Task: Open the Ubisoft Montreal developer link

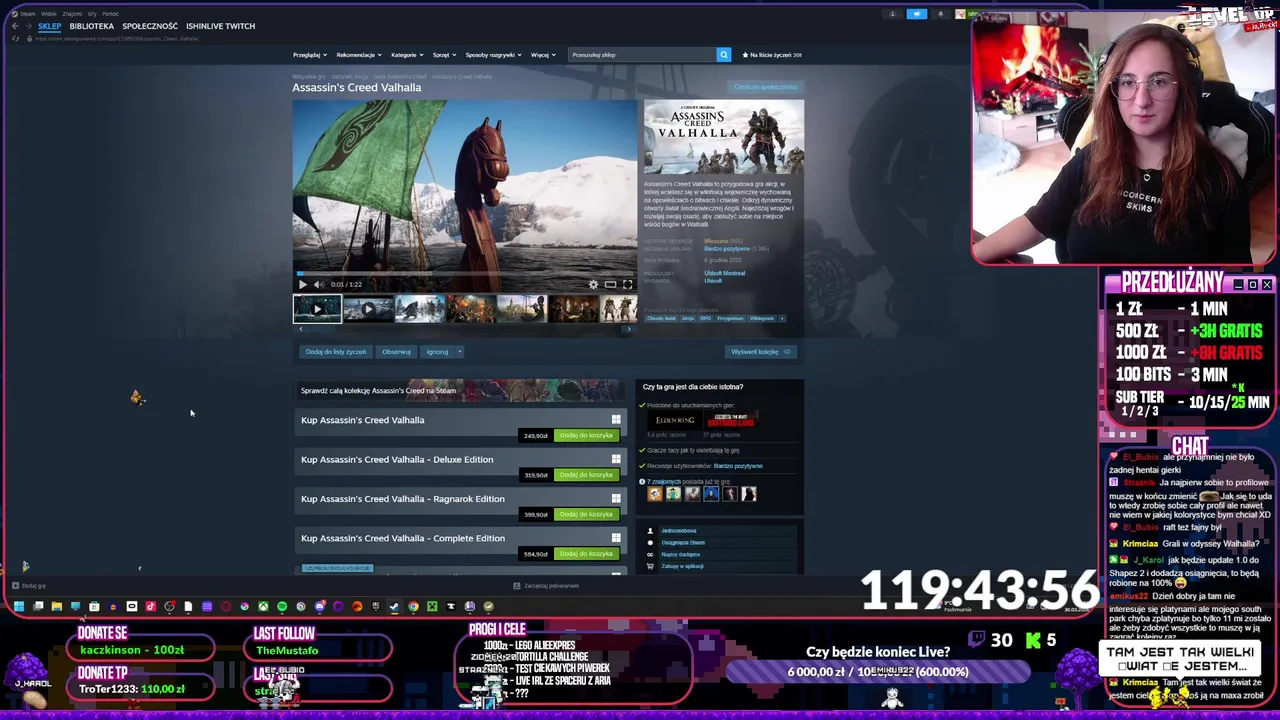Action: tap(725, 273)
